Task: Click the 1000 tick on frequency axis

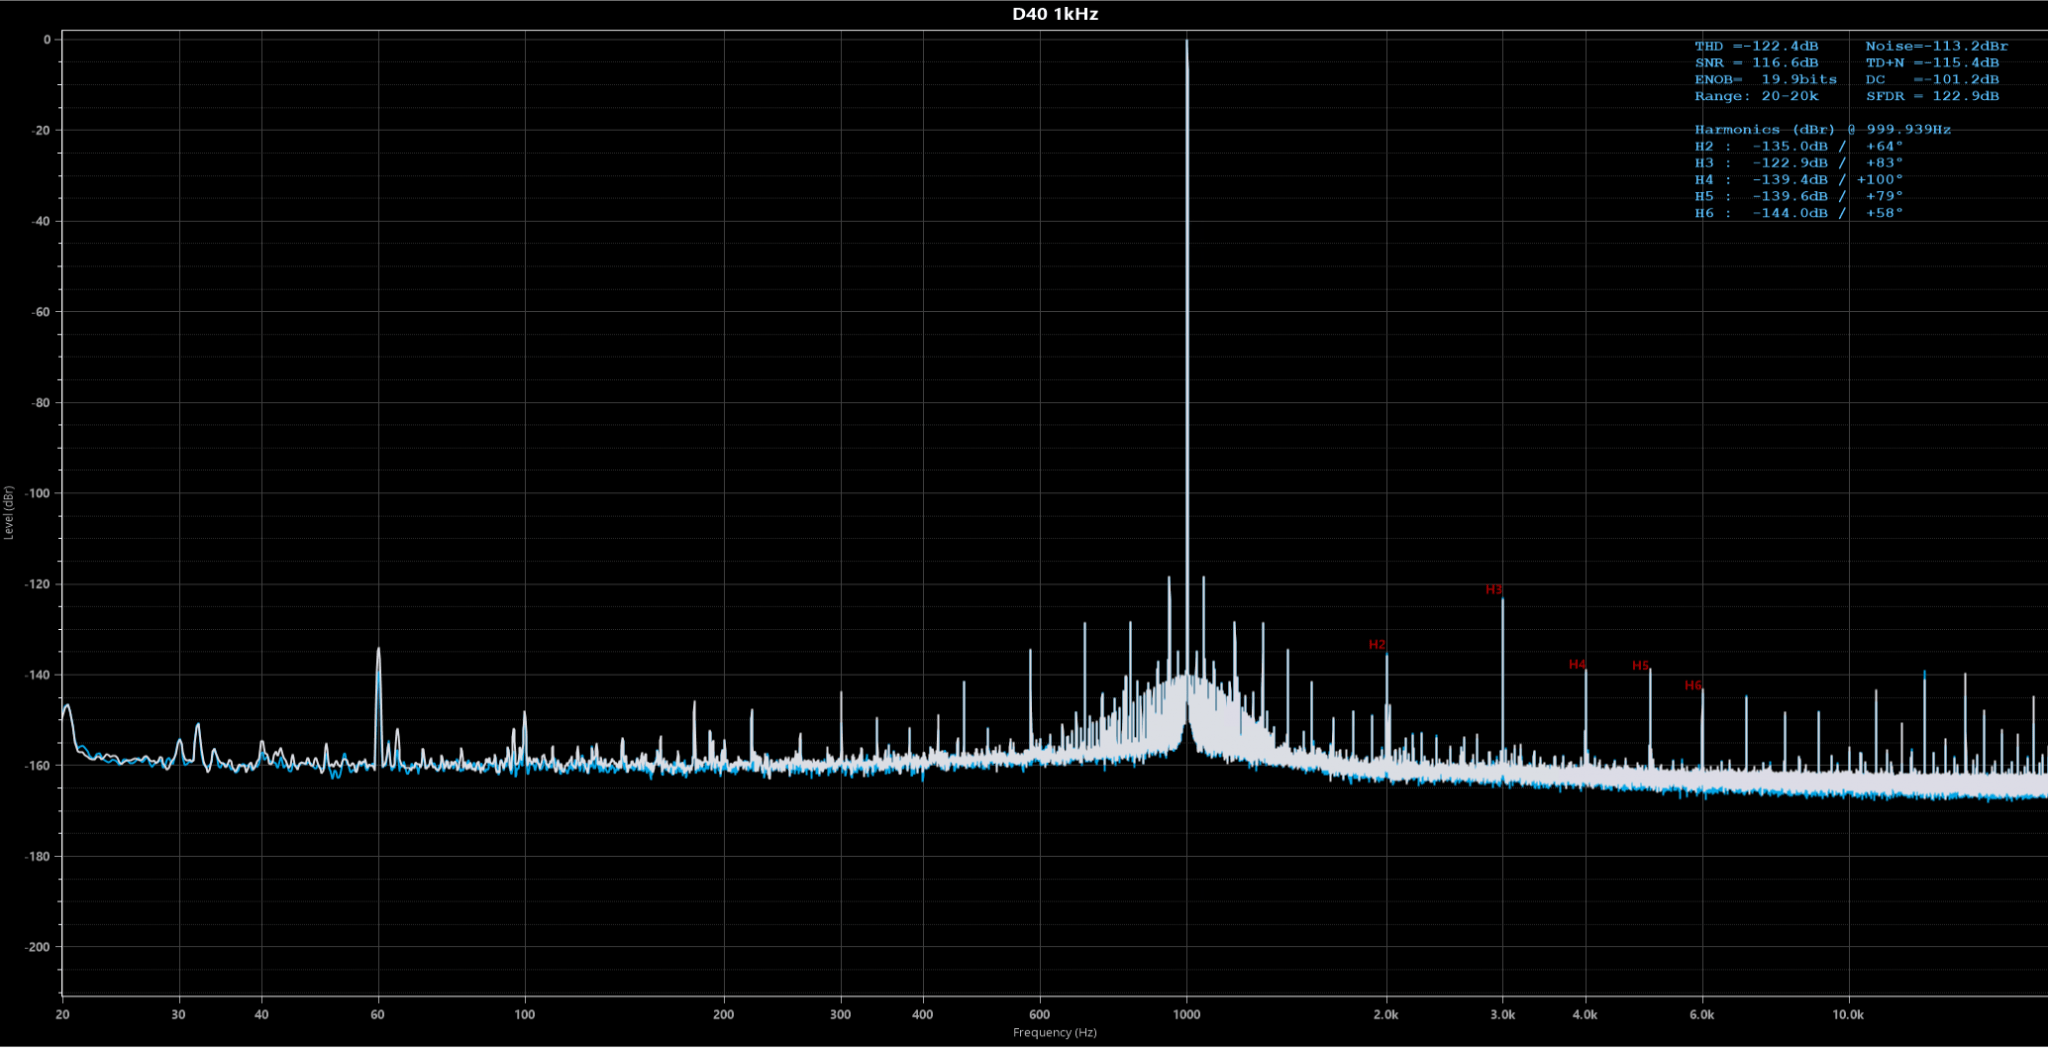Action: pyautogui.click(x=1186, y=1015)
